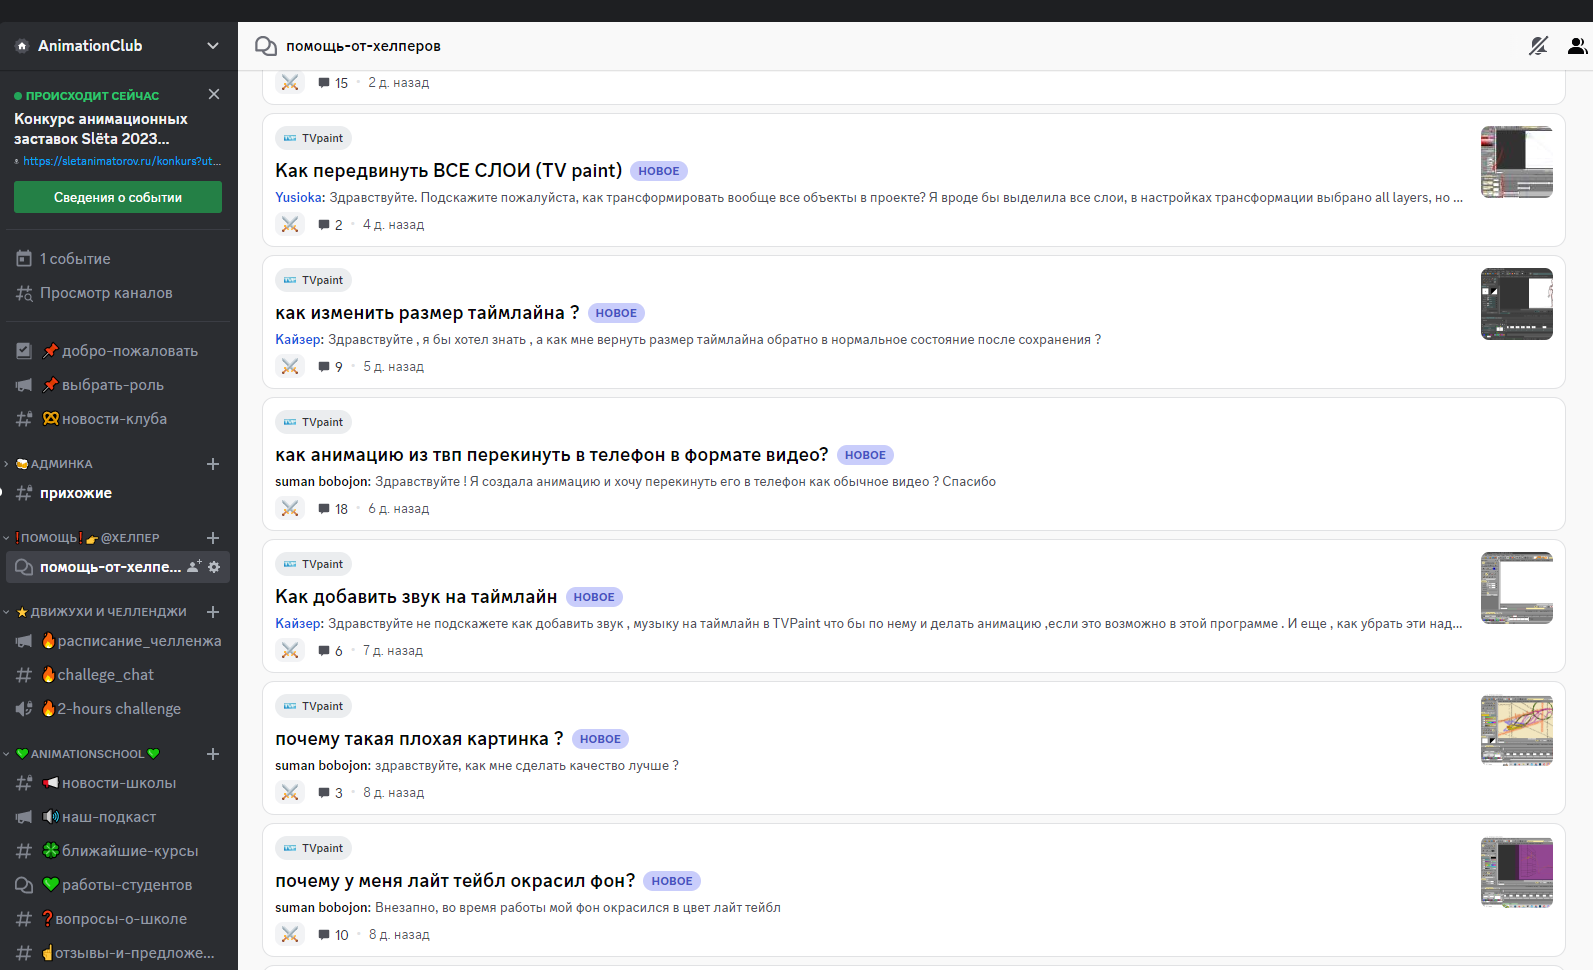Click 18 replies icon on перекинуть post
1593x970 pixels.
click(x=324, y=509)
